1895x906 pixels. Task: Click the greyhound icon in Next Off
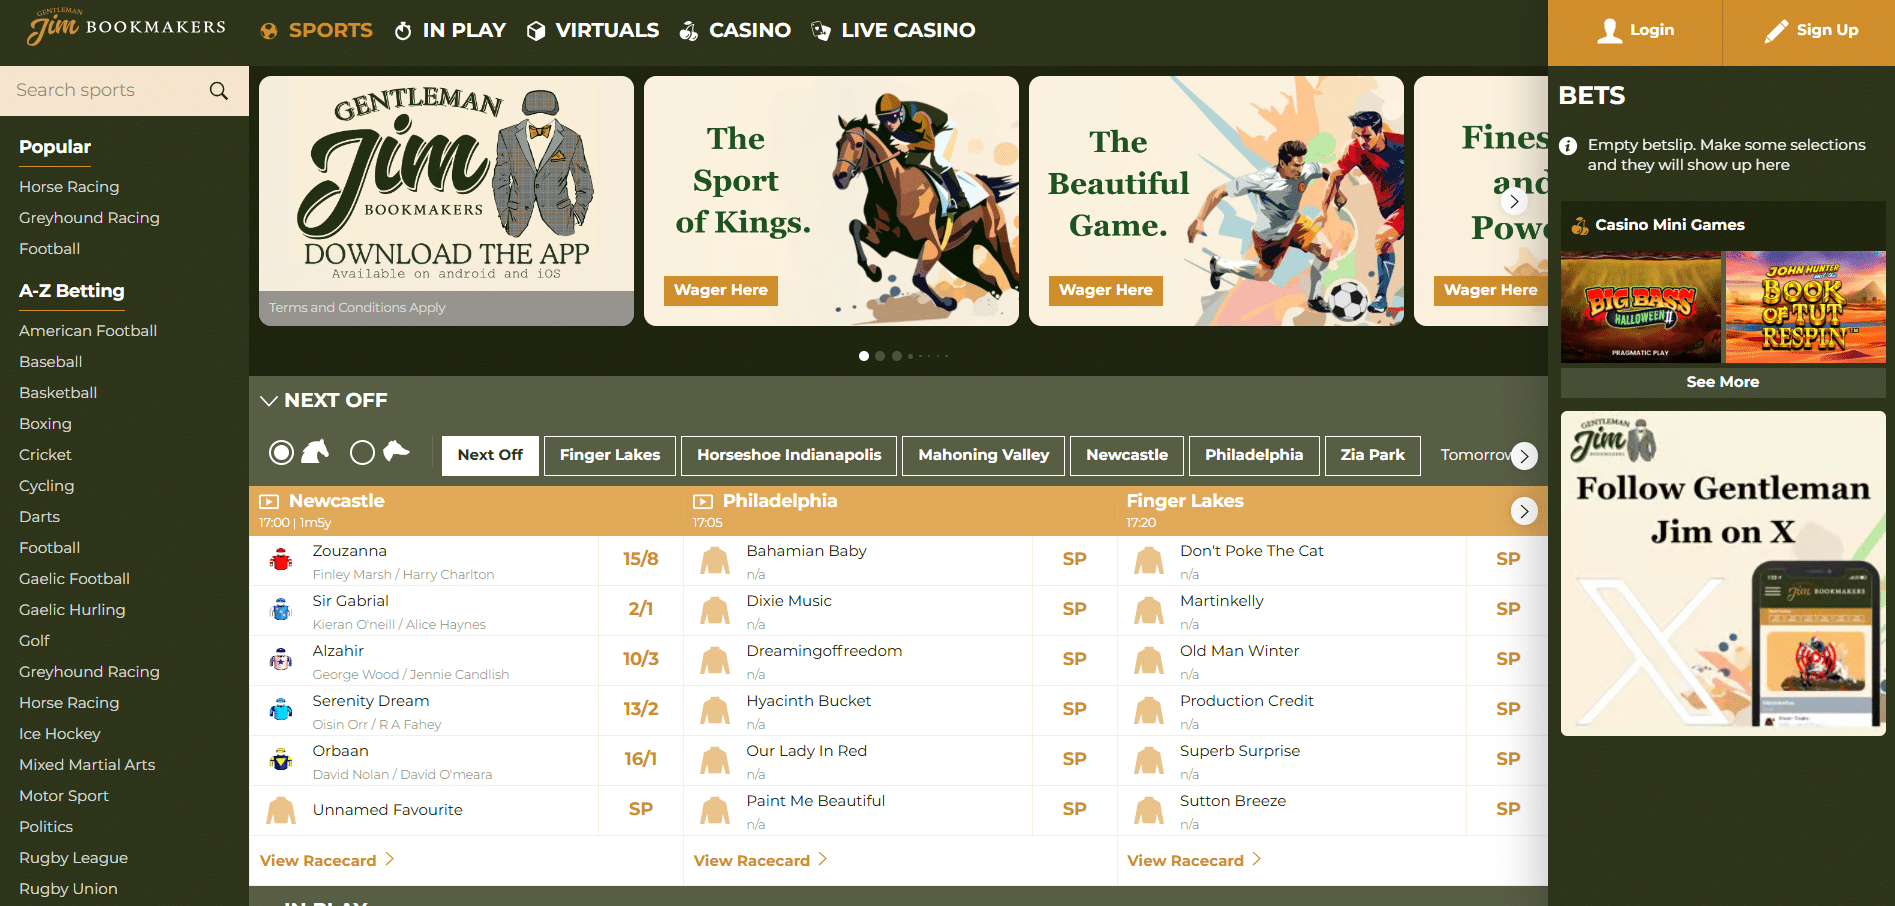397,451
